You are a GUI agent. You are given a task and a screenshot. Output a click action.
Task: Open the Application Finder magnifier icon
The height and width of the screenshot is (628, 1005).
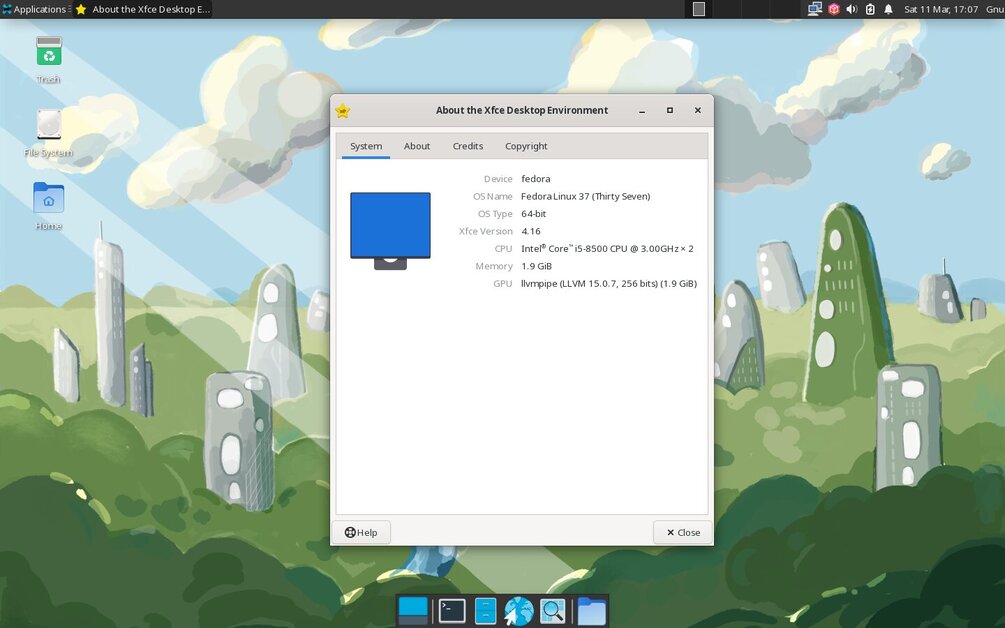point(552,611)
